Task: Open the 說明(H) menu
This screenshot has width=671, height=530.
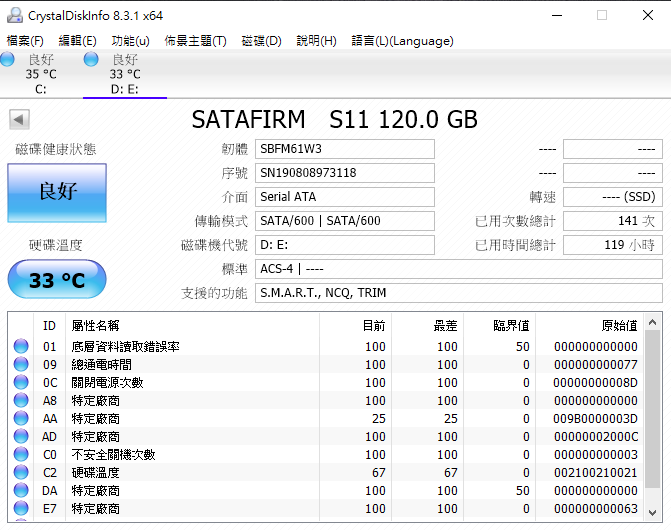Action: coord(317,41)
